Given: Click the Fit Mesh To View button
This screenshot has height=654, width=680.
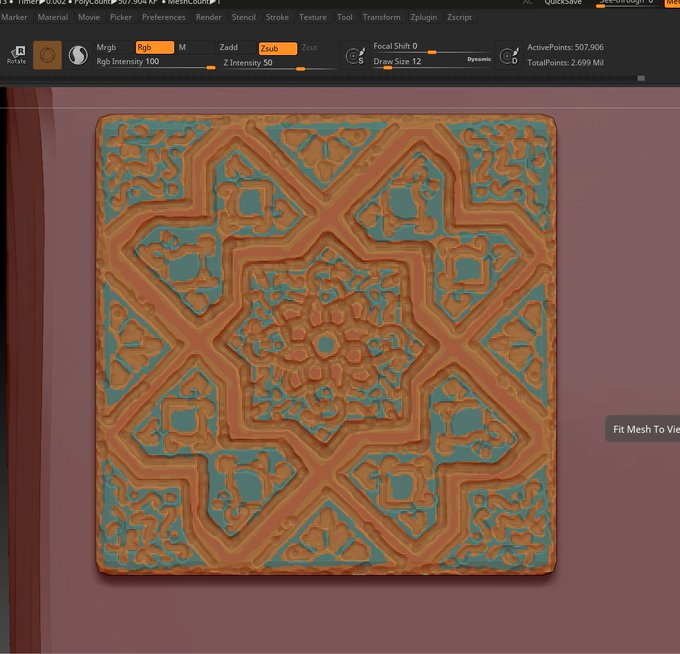Looking at the screenshot, I should [643, 429].
